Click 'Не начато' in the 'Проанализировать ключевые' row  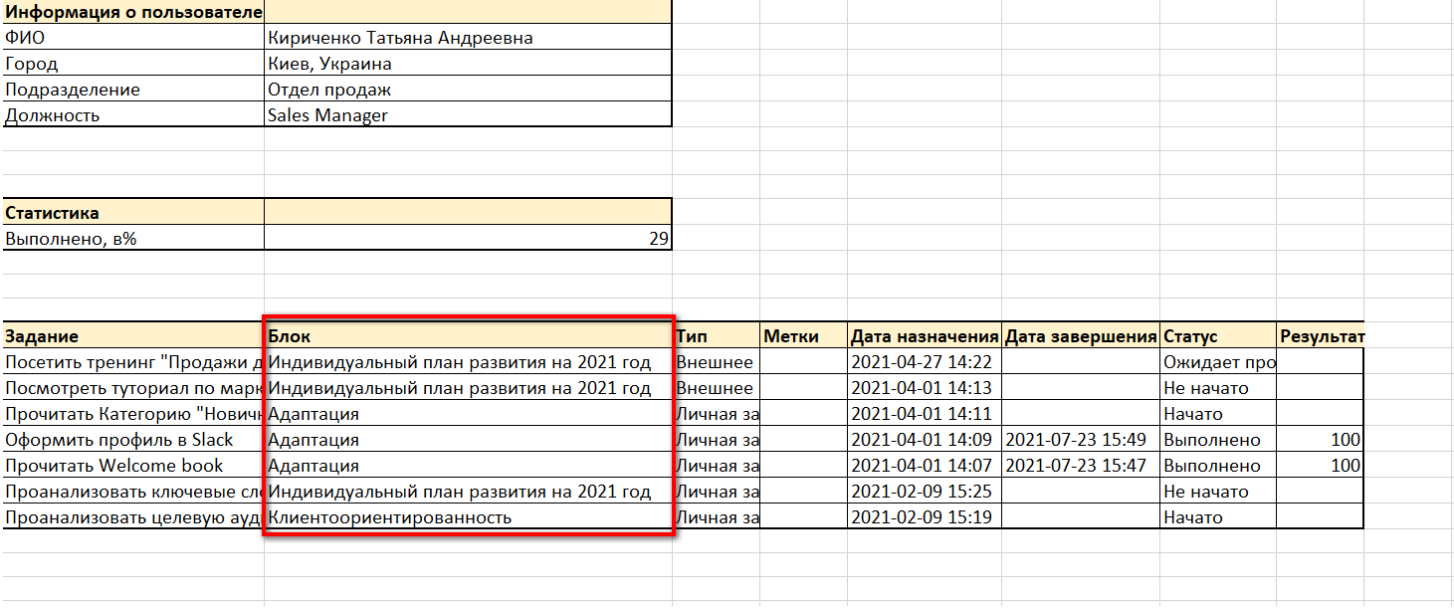1219,491
